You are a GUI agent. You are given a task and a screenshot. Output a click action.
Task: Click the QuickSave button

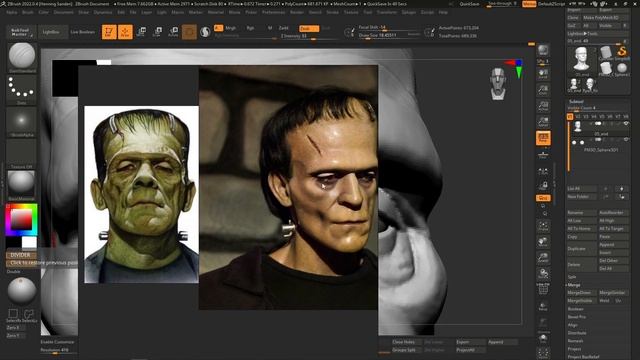tap(470, 4)
